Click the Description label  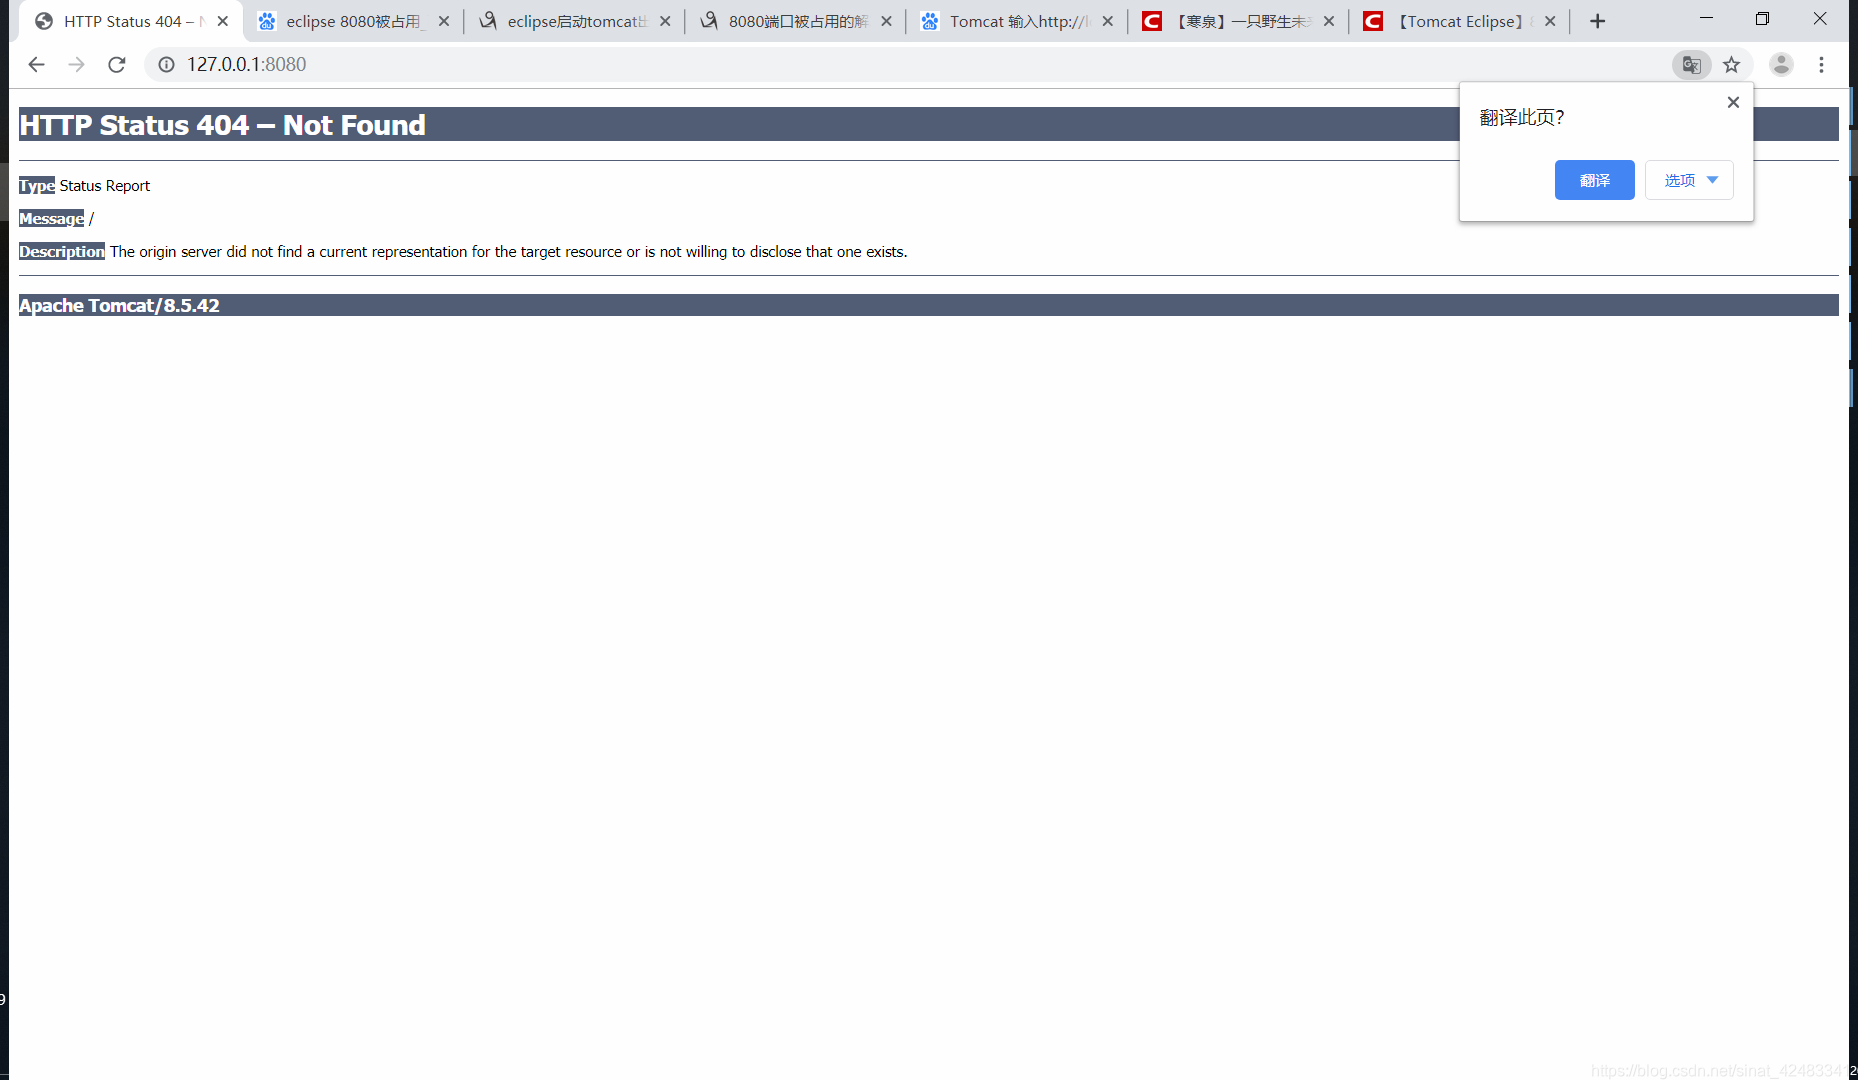pos(62,252)
